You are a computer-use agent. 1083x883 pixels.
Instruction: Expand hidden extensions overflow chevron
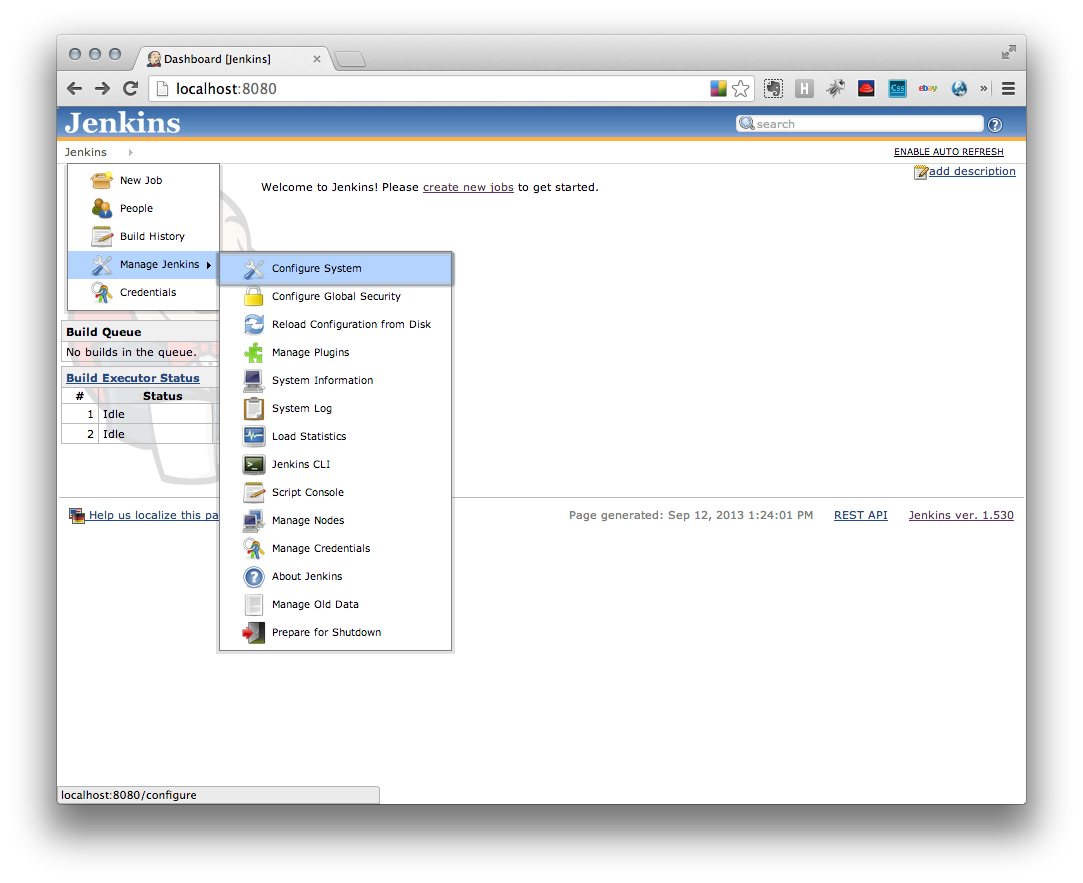(x=984, y=88)
